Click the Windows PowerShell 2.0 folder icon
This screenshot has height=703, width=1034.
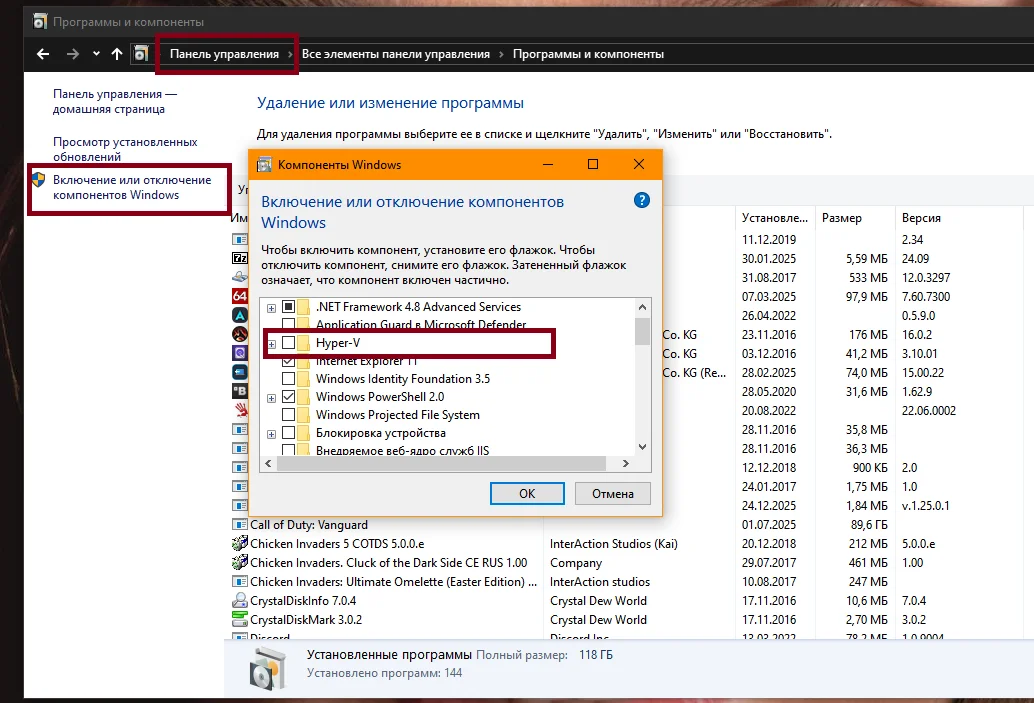303,397
